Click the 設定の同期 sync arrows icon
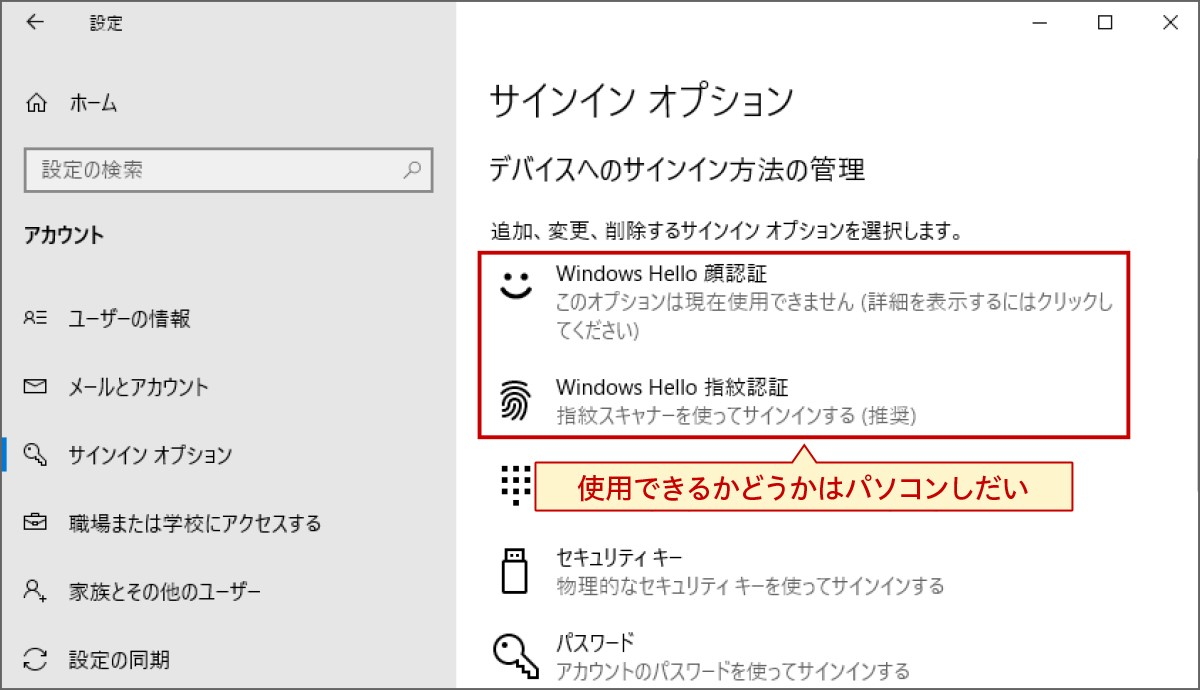Viewport: 1200px width, 690px height. 35,659
